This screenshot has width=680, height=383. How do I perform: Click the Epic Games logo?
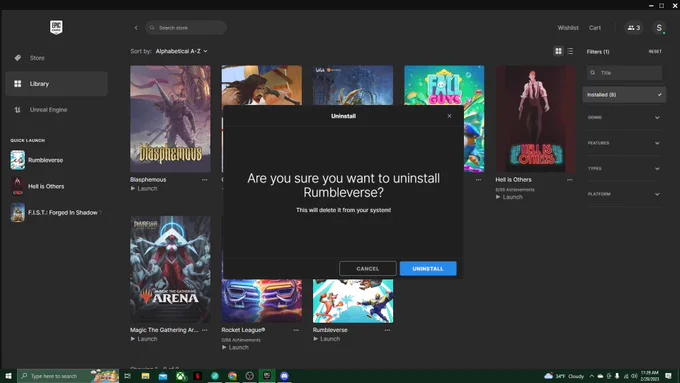[x=56, y=27]
